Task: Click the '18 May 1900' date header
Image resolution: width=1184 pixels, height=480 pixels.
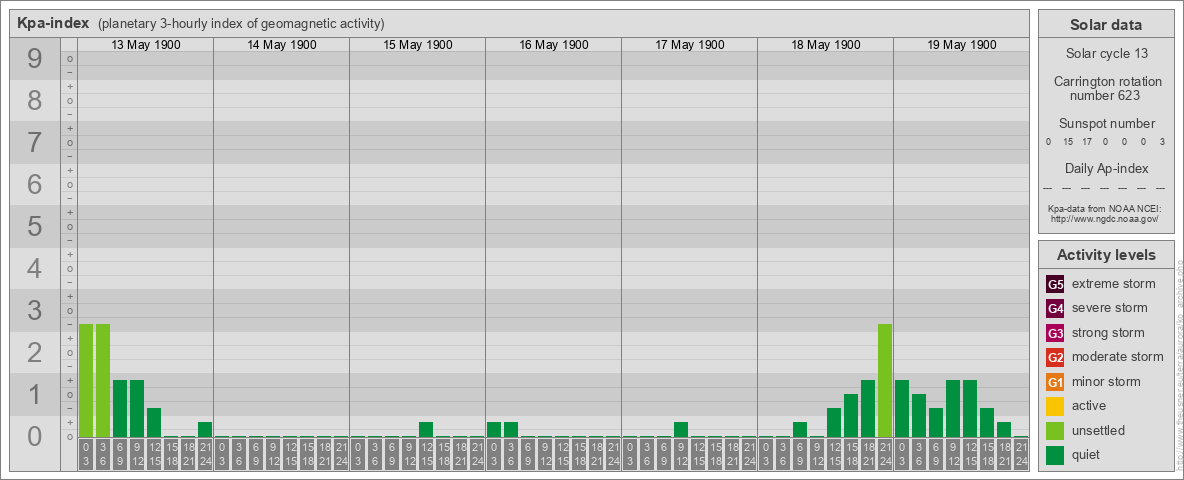Action: 825,45
